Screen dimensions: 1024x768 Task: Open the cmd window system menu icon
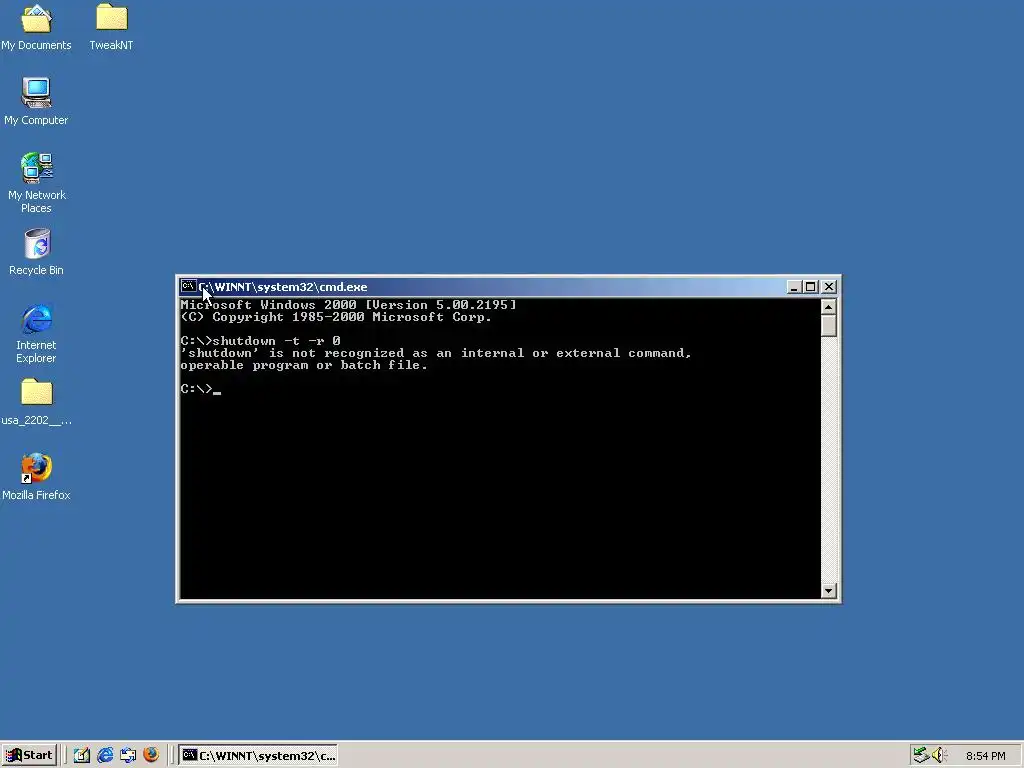tap(188, 286)
